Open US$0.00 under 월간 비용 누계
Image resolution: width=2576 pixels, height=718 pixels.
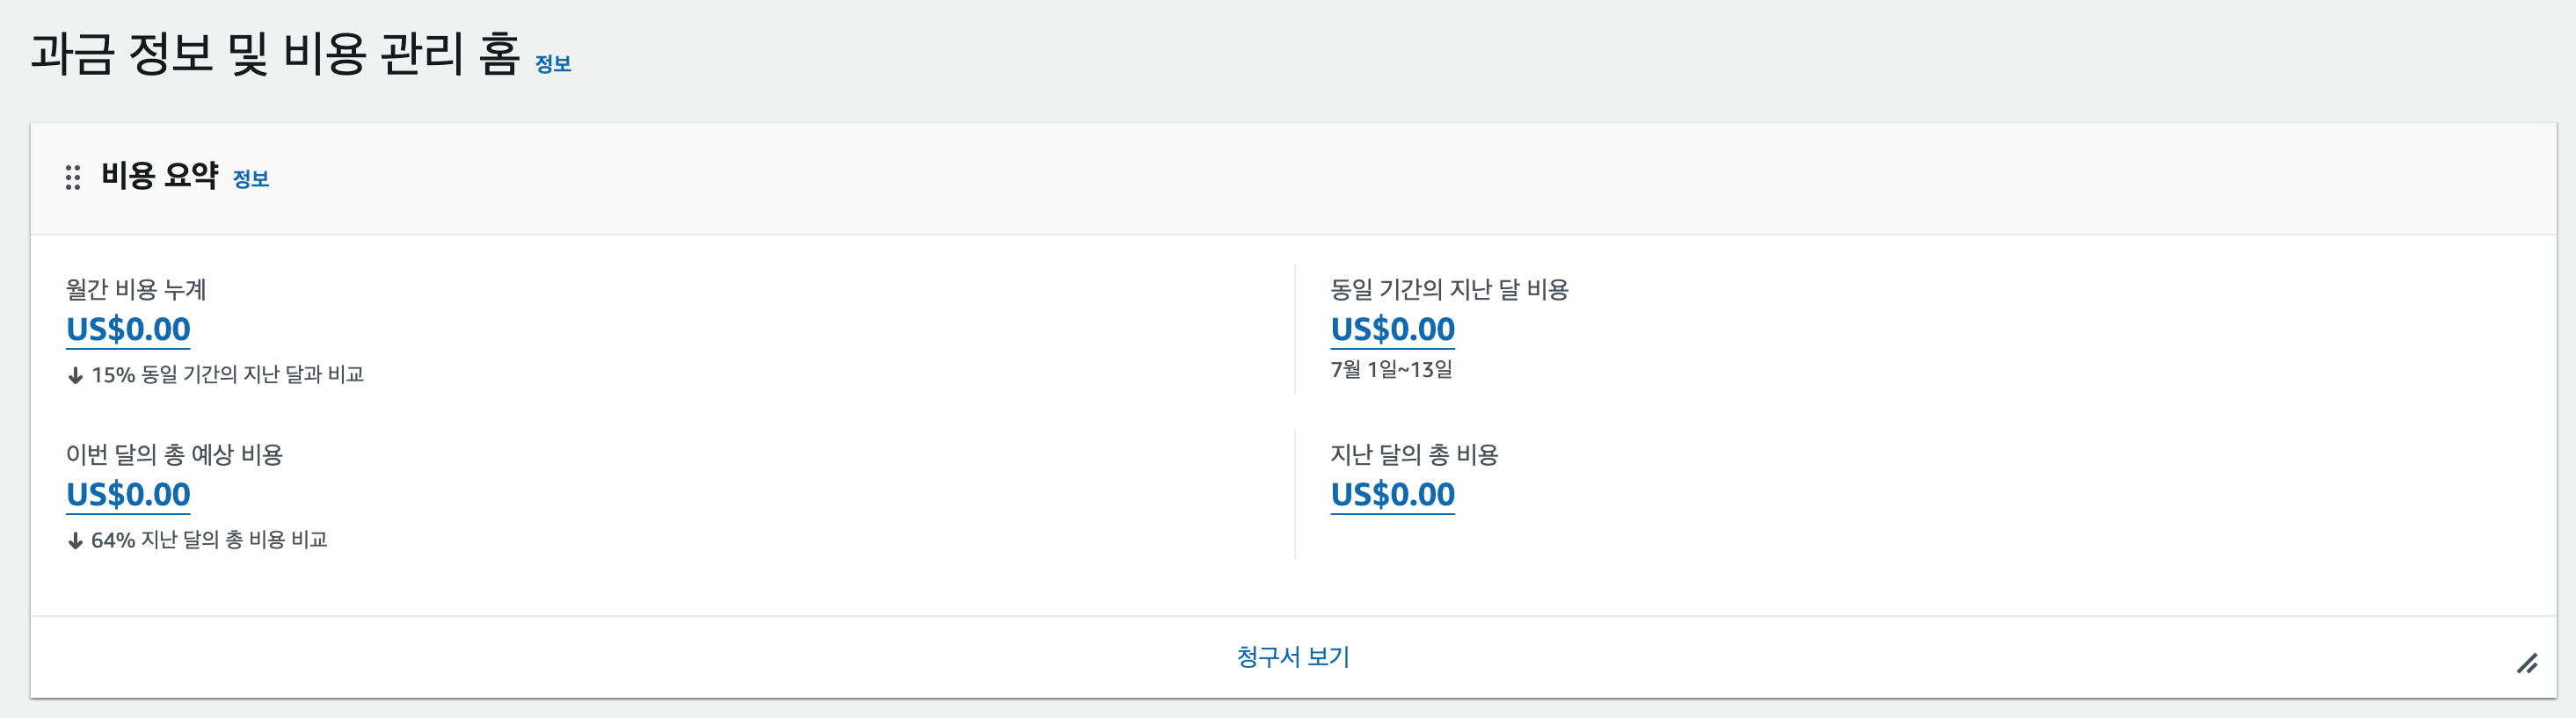[128, 329]
